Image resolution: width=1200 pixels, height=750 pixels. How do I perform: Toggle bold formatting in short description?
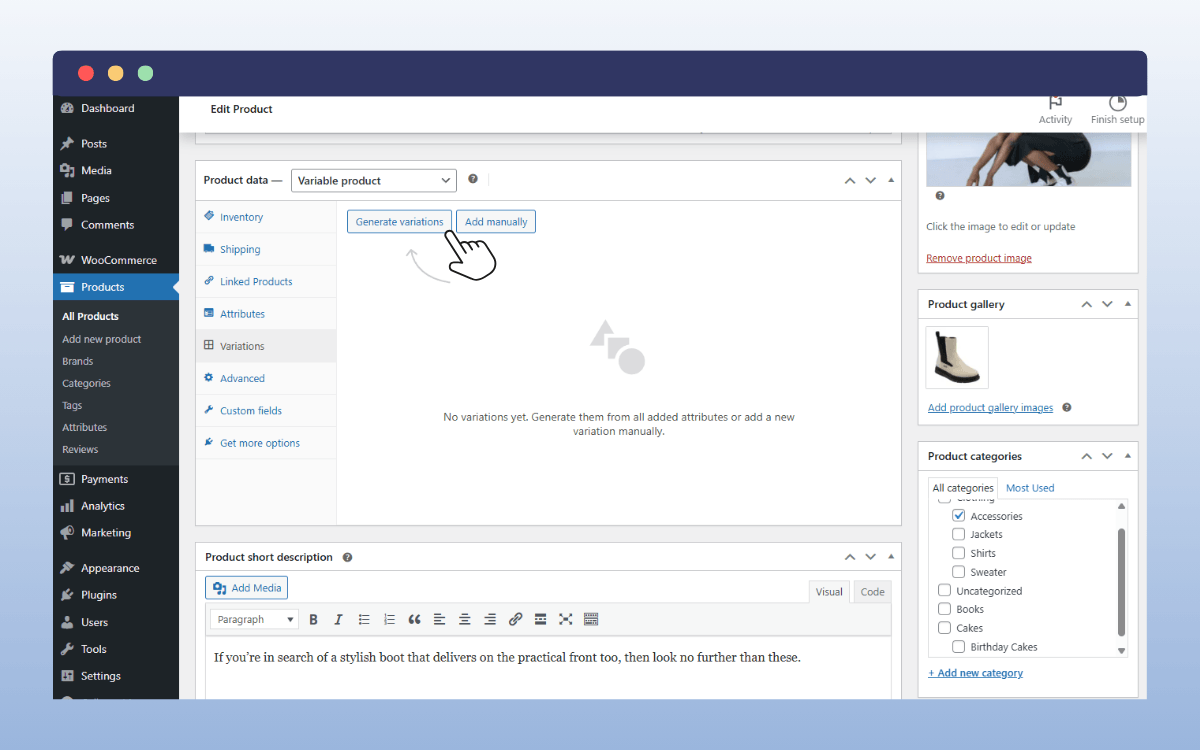(x=313, y=620)
